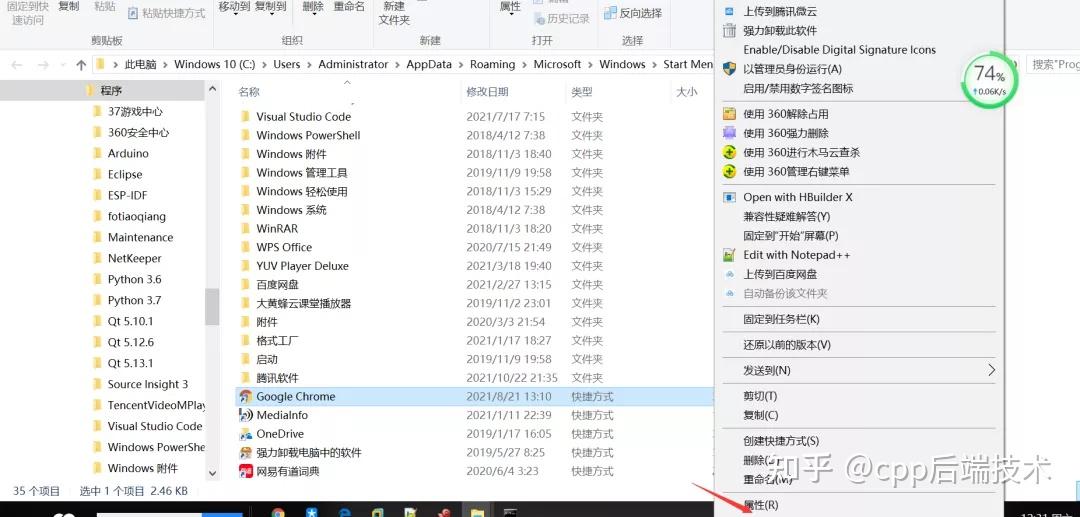Sort by the 修改日期 column header
Image resolution: width=1080 pixels, height=517 pixels.
pyautogui.click(x=487, y=92)
